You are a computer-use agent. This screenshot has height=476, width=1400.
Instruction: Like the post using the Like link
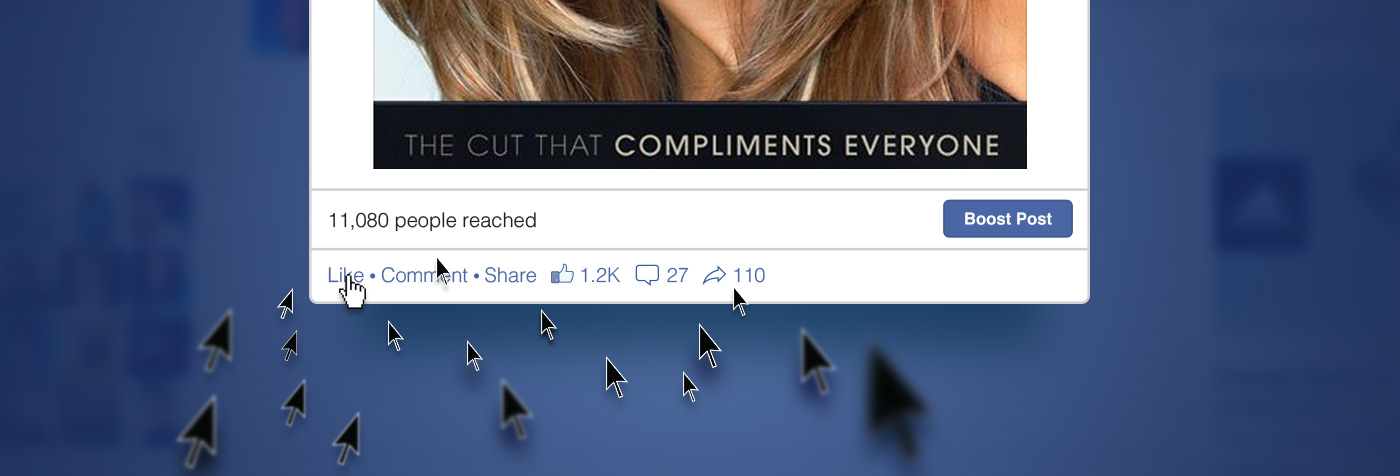pyautogui.click(x=346, y=275)
